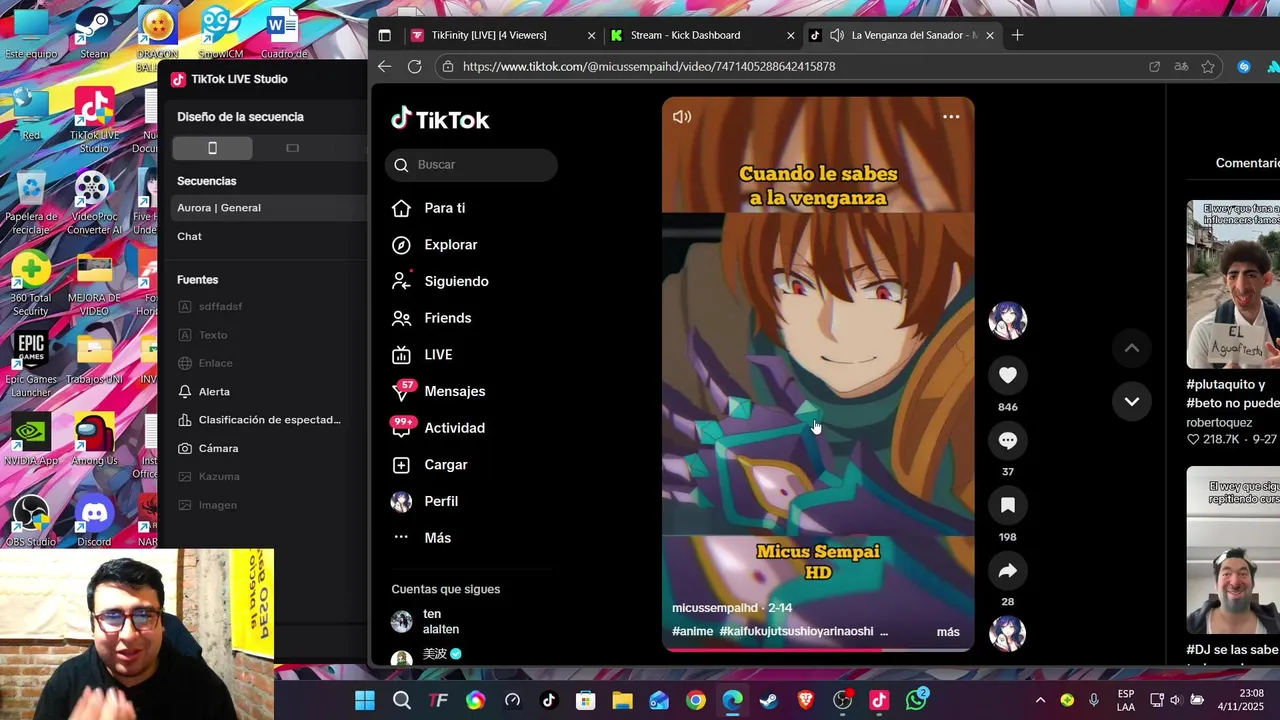Open the browser tab actions menu icon
The height and width of the screenshot is (720, 1280).
click(384, 35)
